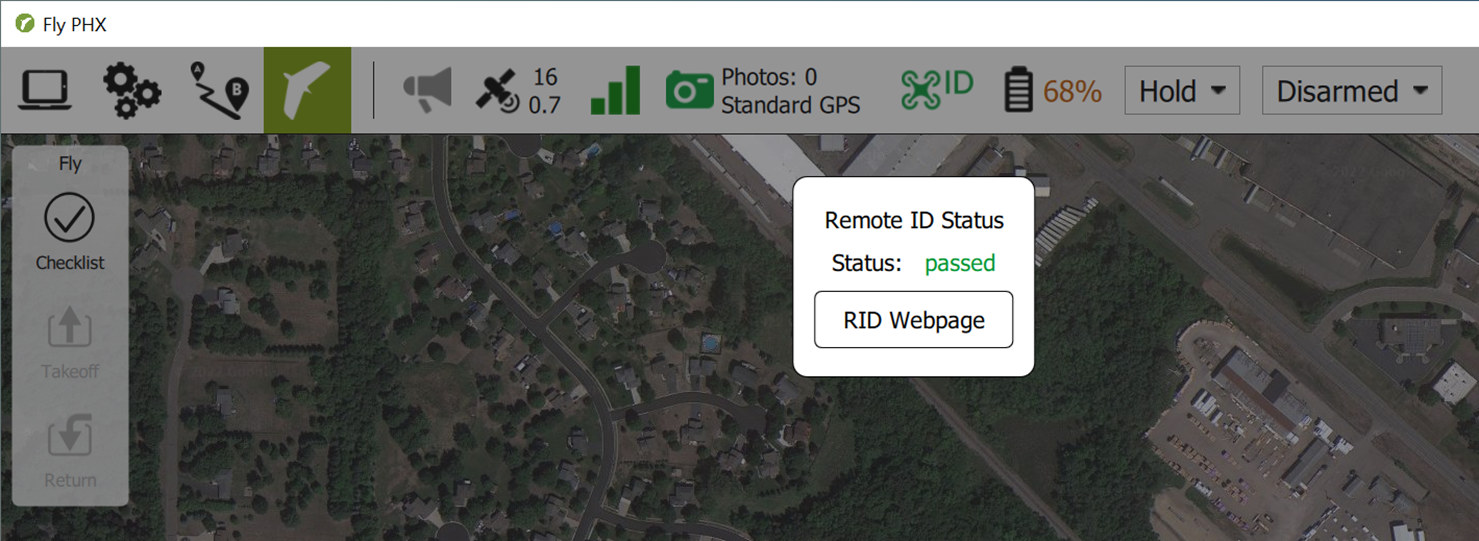Click the passed status text
This screenshot has width=1479, height=541.
pyautogui.click(x=960, y=263)
